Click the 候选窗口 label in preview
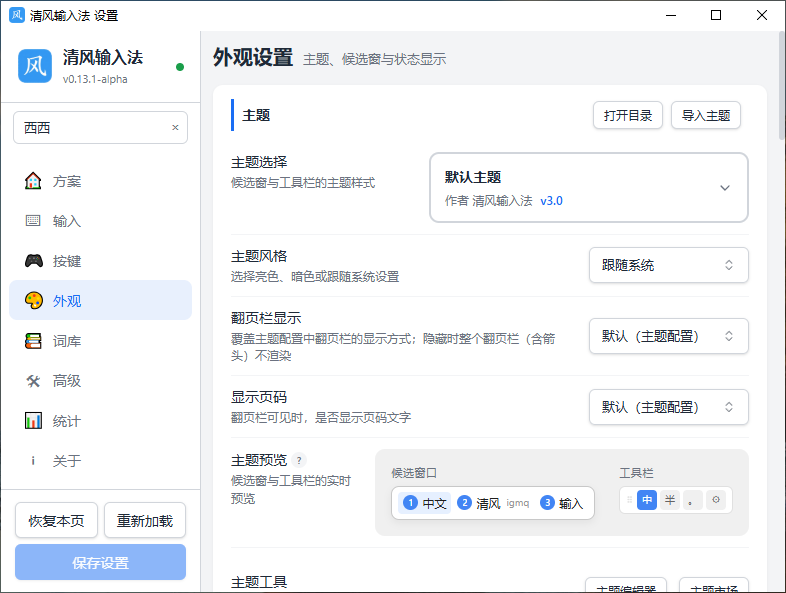The image size is (786, 593). (x=414, y=473)
